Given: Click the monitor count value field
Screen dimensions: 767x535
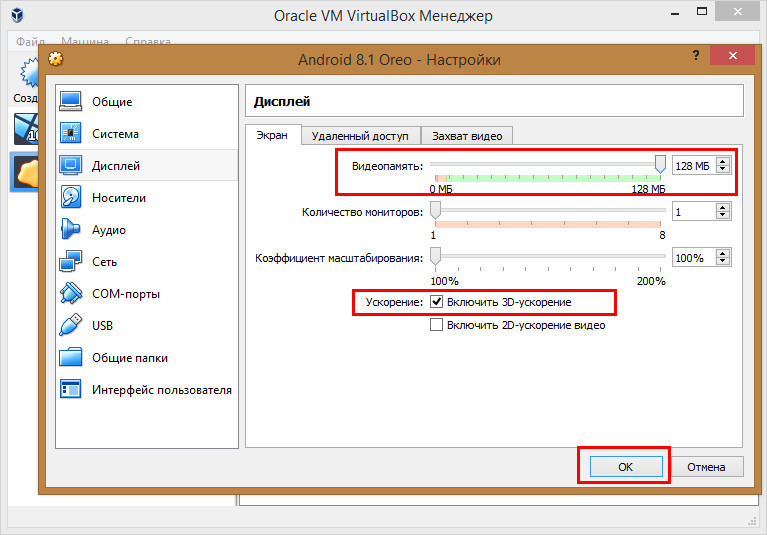Looking at the screenshot, I should tap(695, 212).
